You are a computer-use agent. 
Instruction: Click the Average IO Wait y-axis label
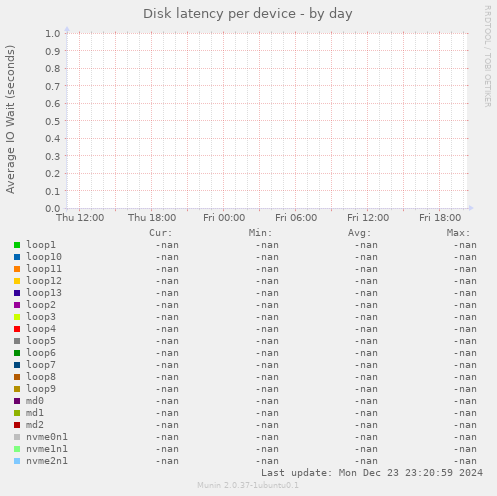(x=10, y=119)
